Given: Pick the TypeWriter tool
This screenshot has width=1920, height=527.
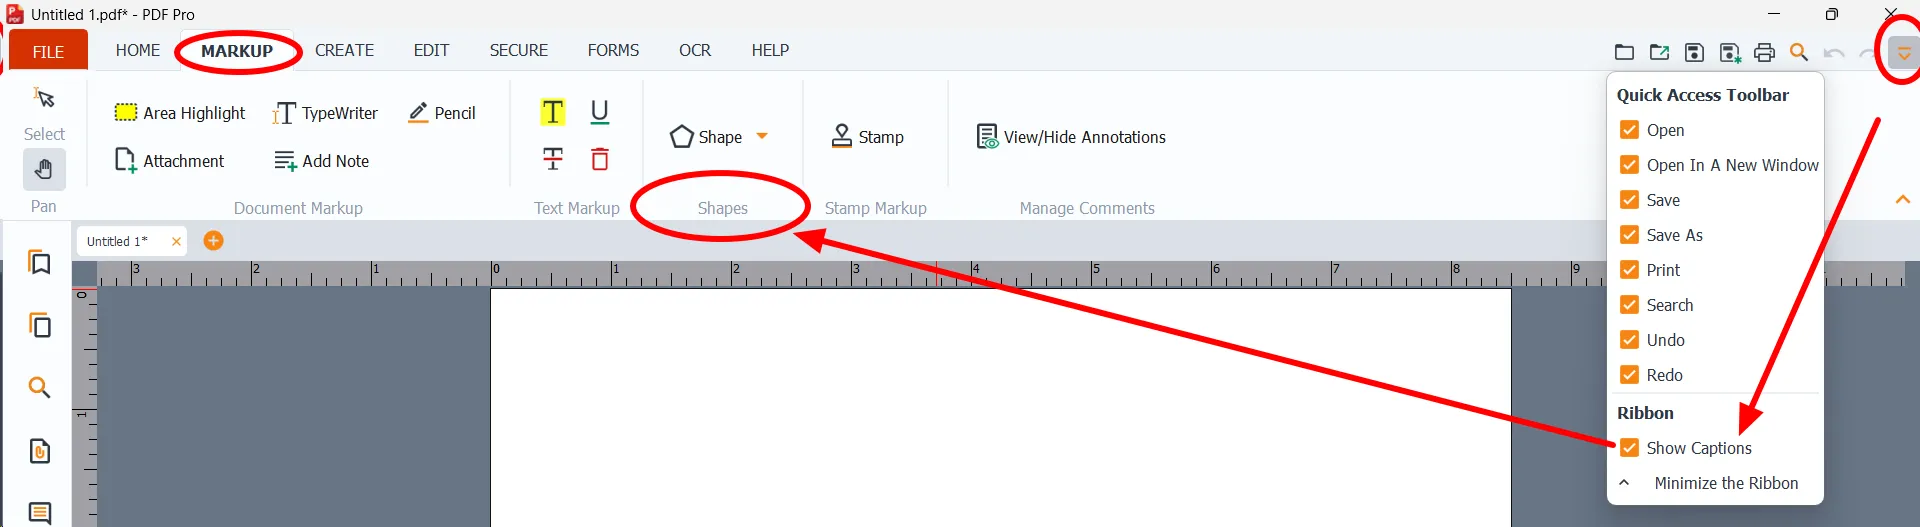Looking at the screenshot, I should click(x=325, y=113).
